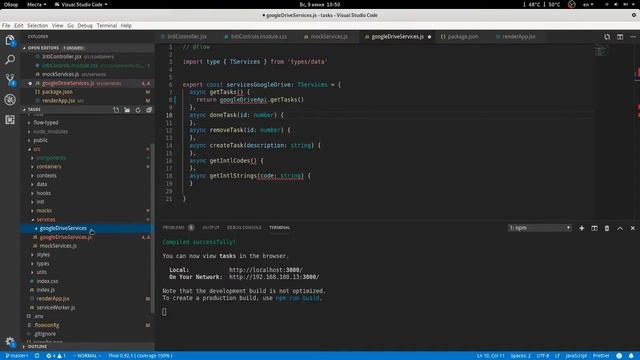
Task: Switch to the OUTPUT panel tab
Action: [x=211, y=228]
